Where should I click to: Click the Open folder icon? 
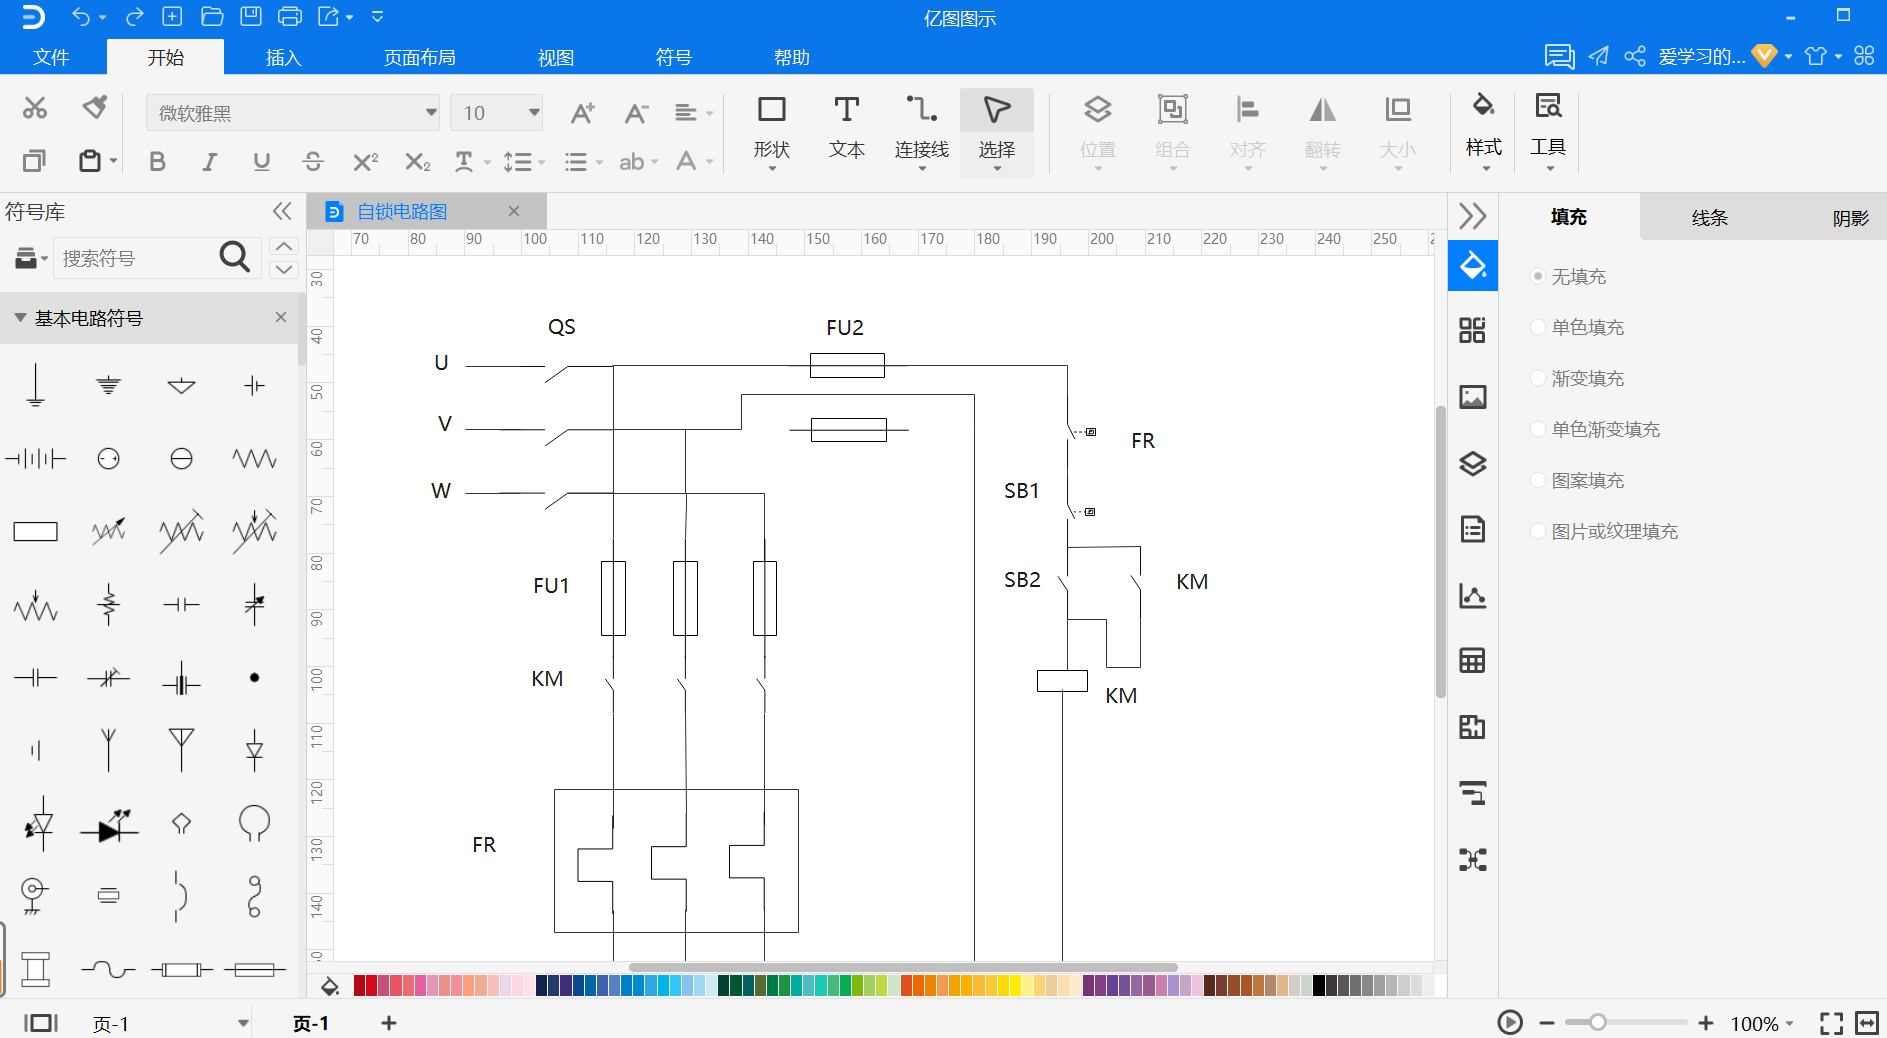212,16
